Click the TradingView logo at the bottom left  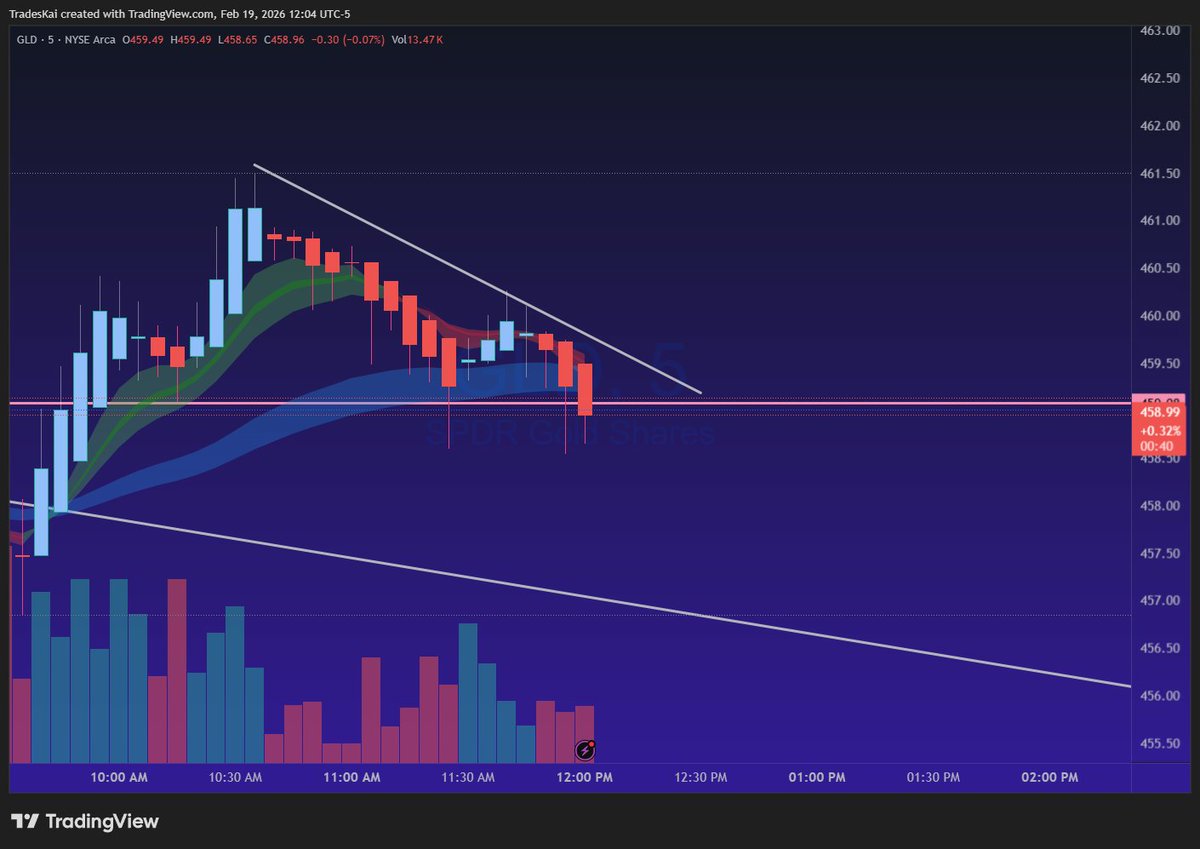click(85, 821)
